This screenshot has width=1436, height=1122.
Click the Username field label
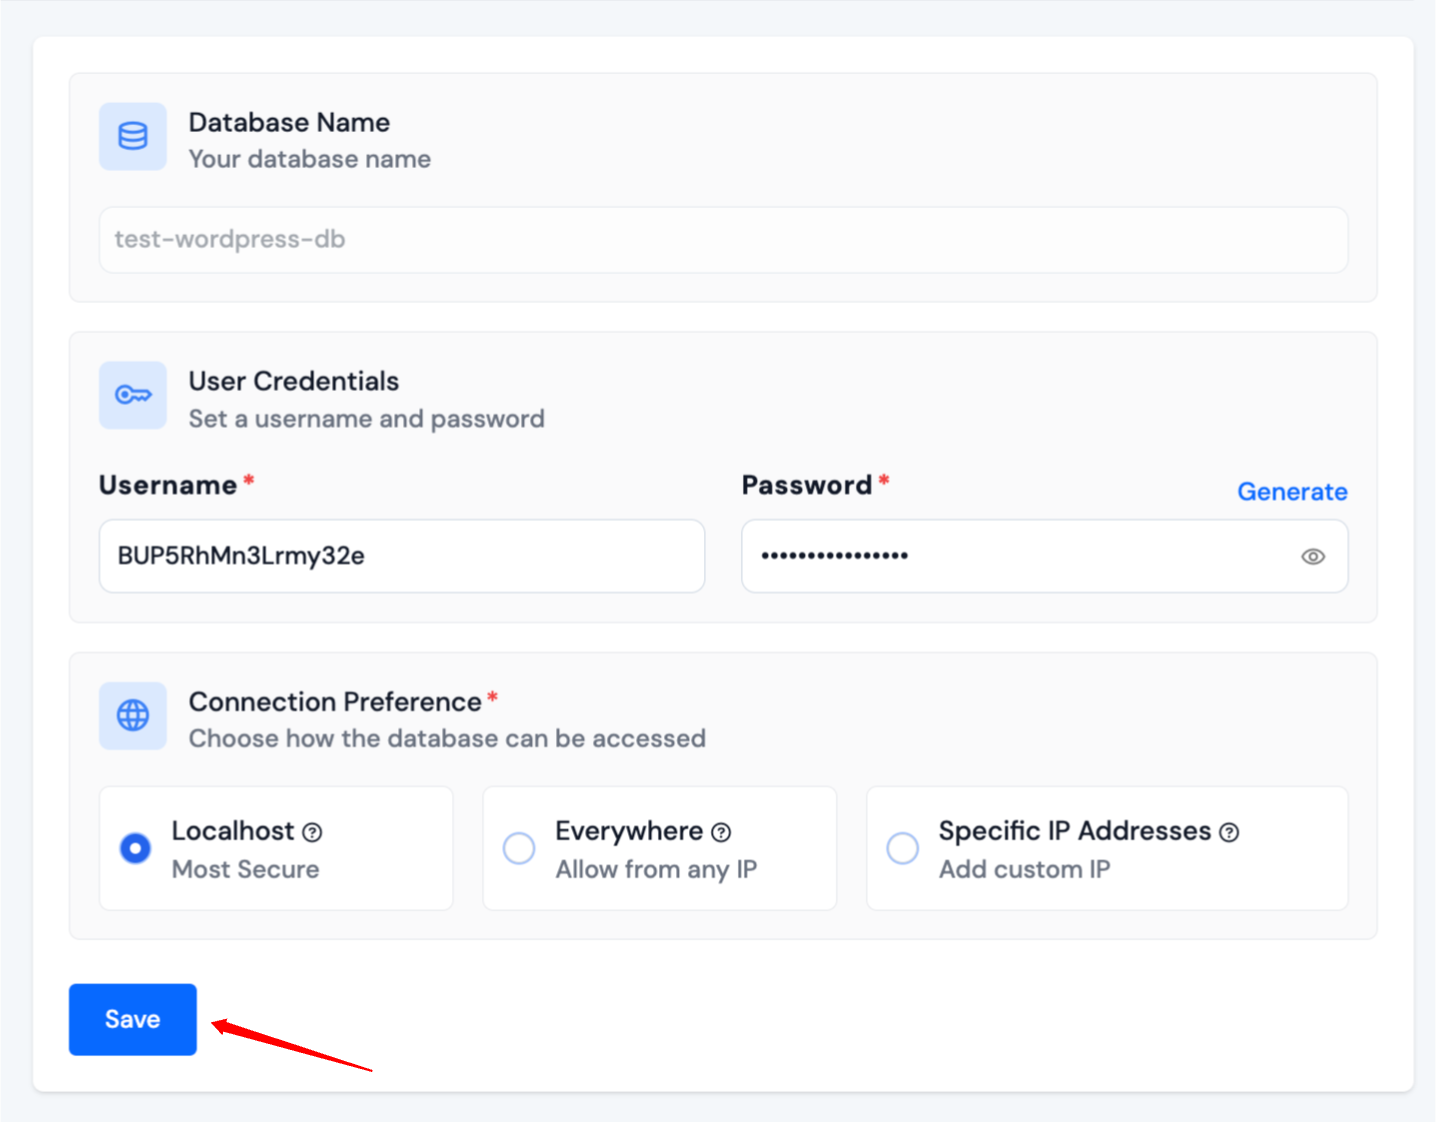tap(168, 486)
